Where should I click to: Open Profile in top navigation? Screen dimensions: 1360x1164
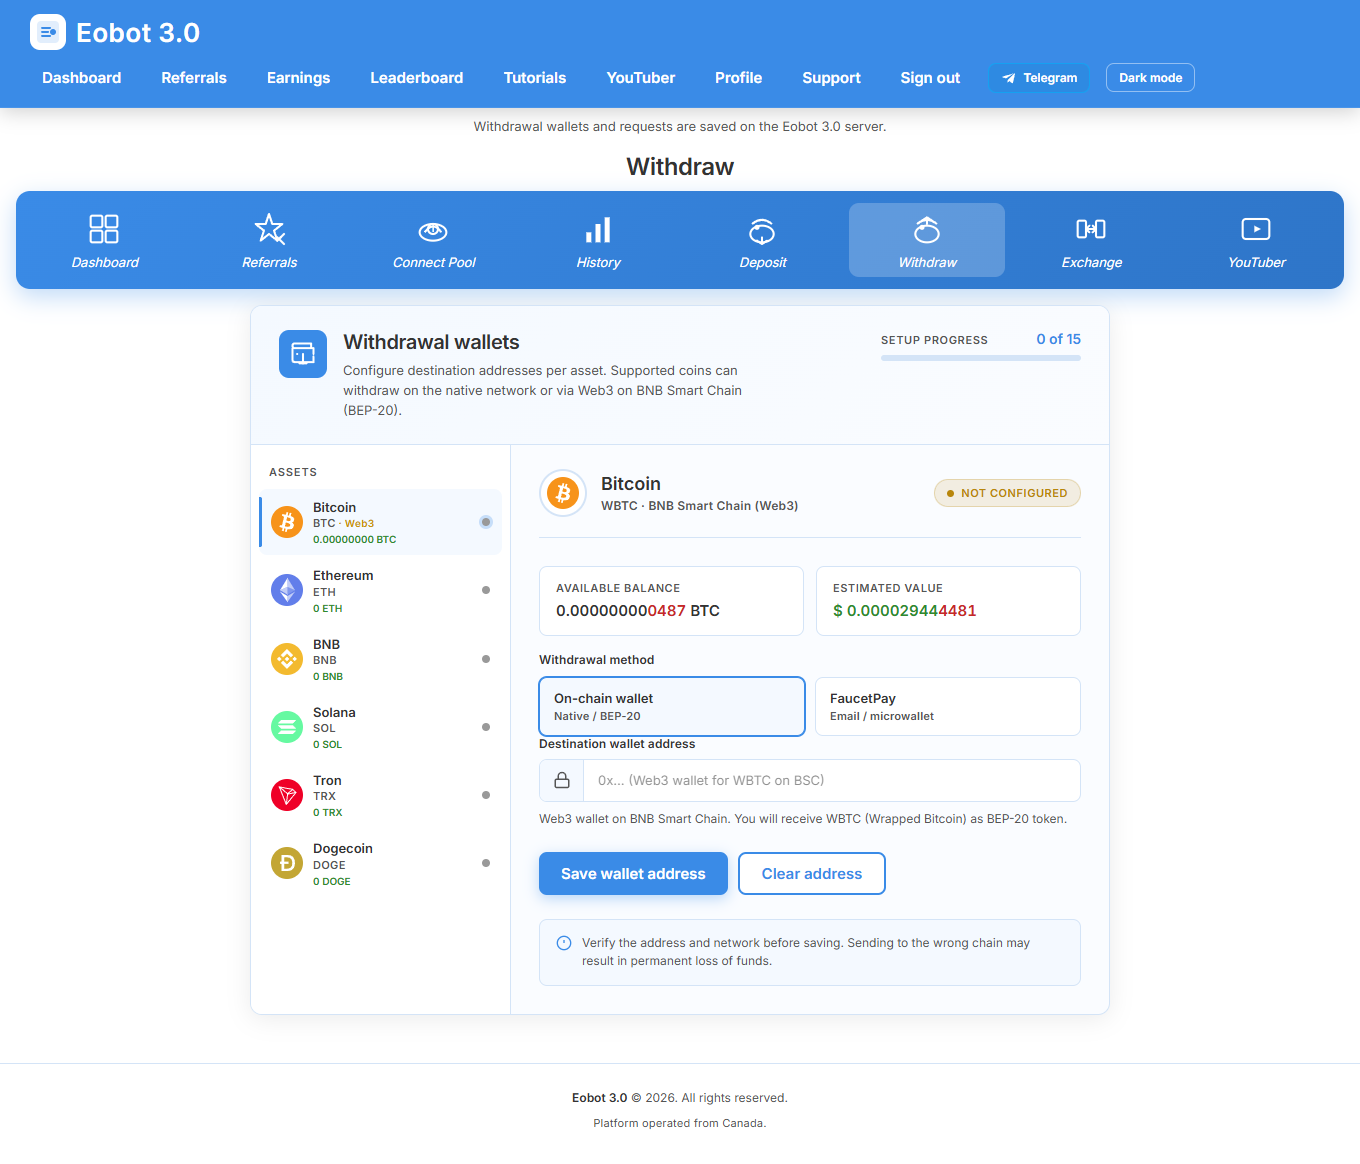[x=739, y=78]
